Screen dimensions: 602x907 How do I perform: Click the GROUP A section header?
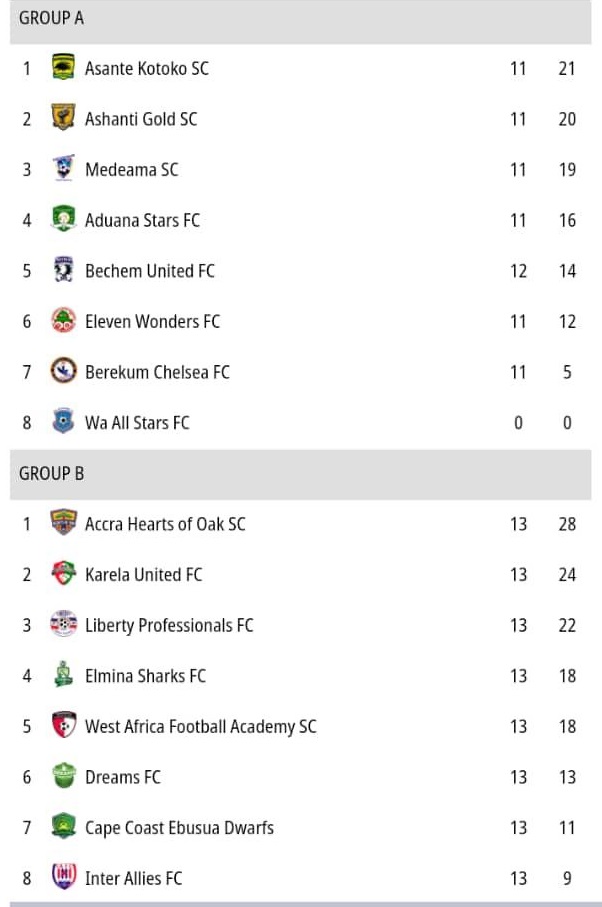pos(301,20)
